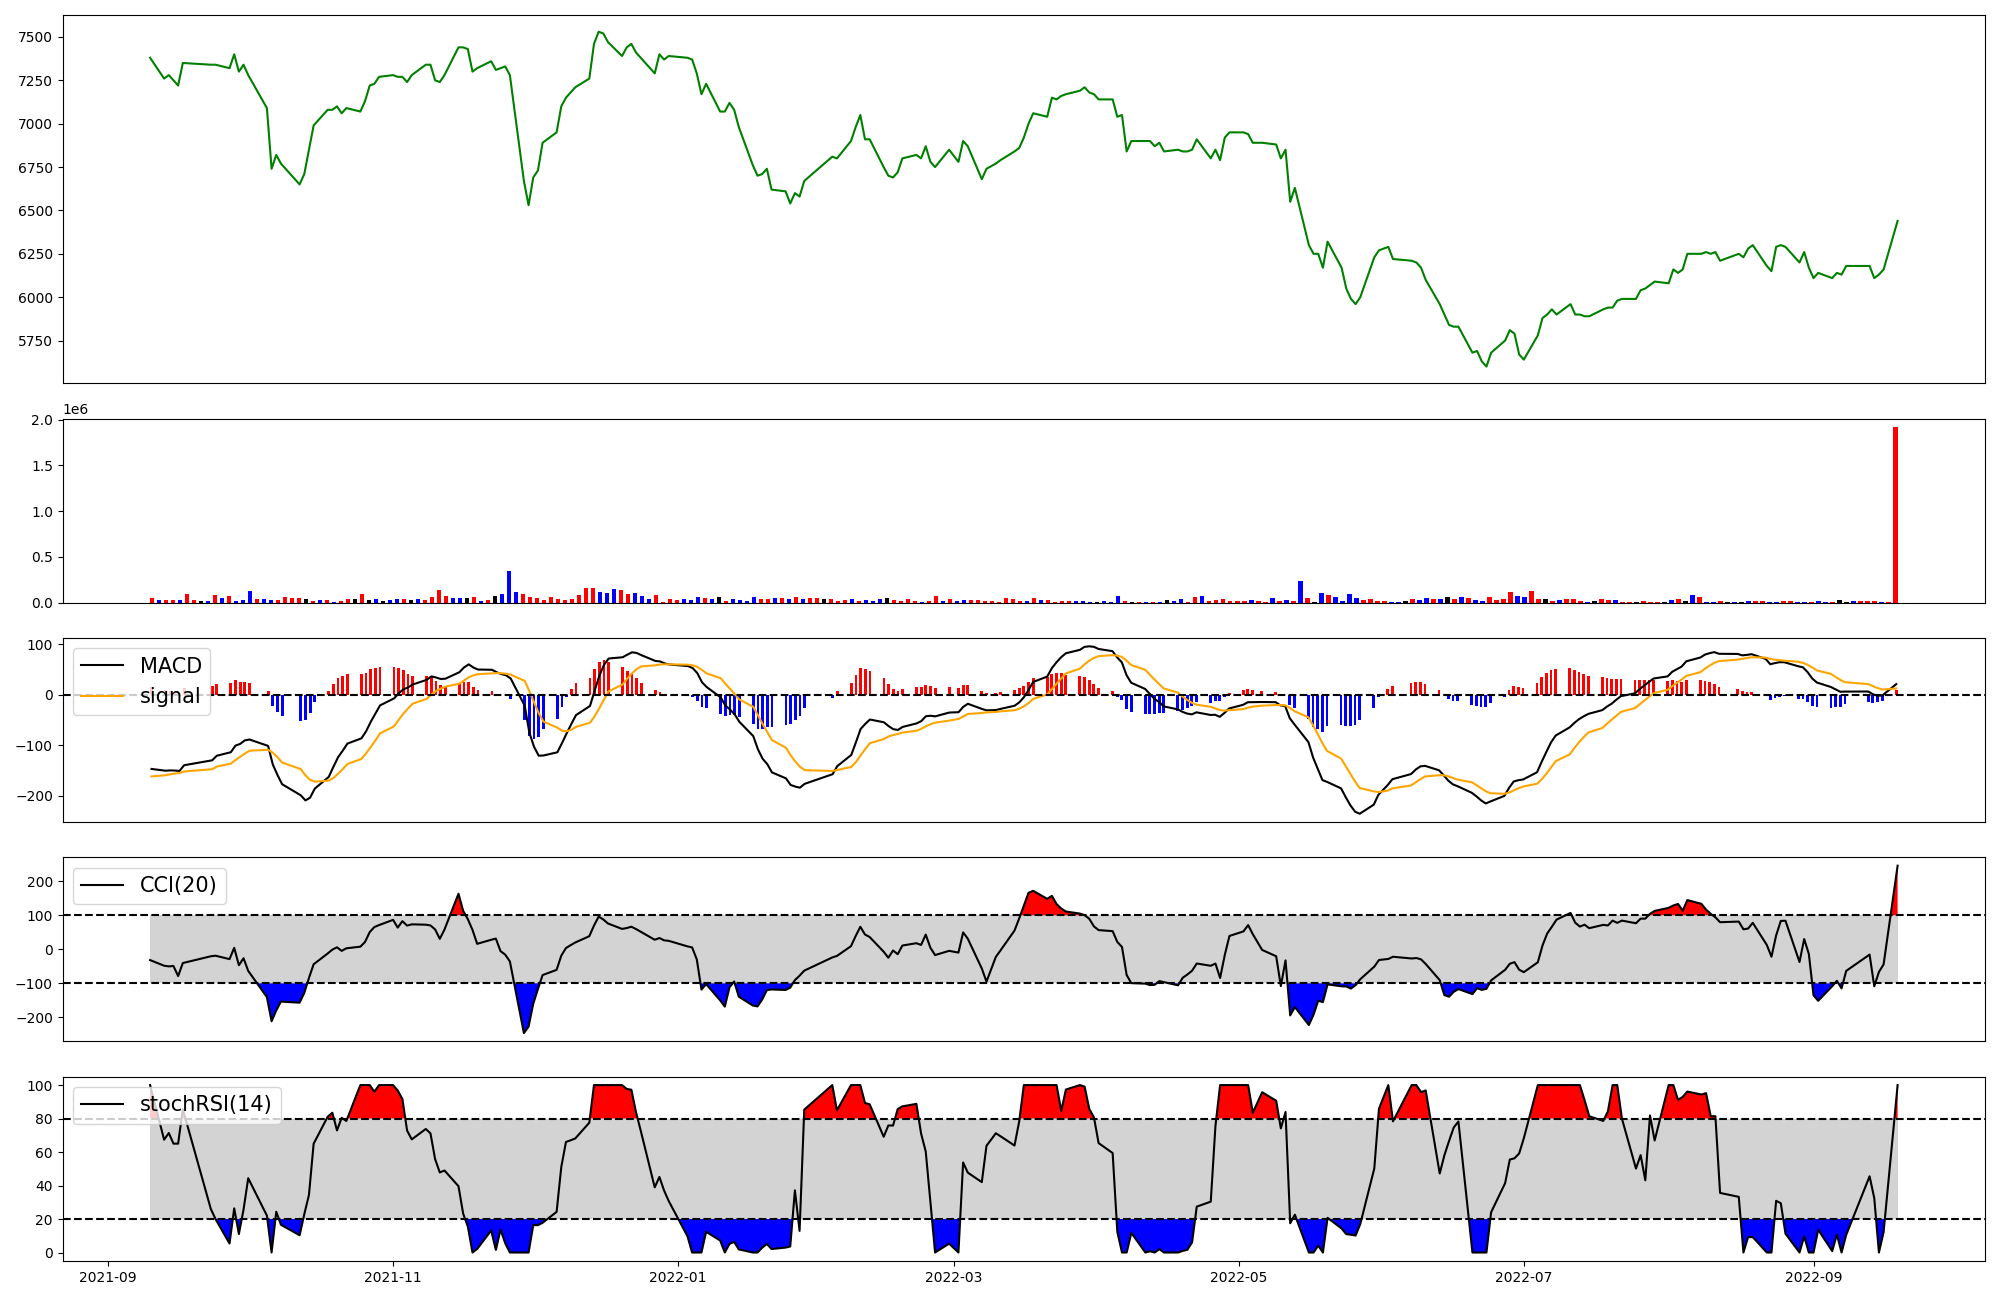Click the tallest blue volume bar
The height and width of the screenshot is (1300, 2000).
pyautogui.click(x=509, y=587)
